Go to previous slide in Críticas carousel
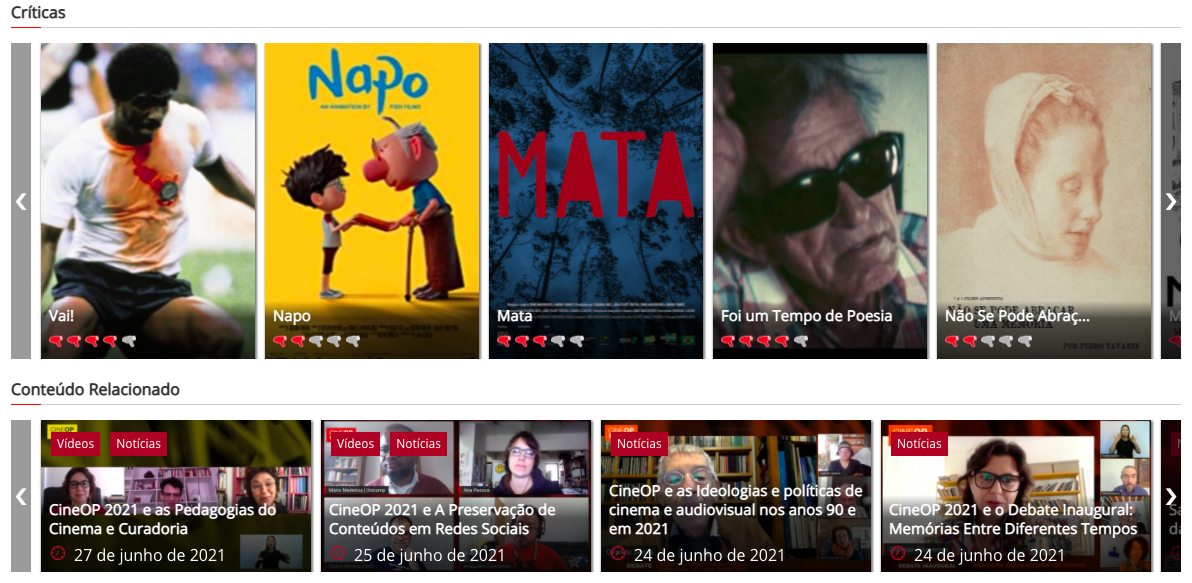Screen dimensions: 1192x583 21,201
